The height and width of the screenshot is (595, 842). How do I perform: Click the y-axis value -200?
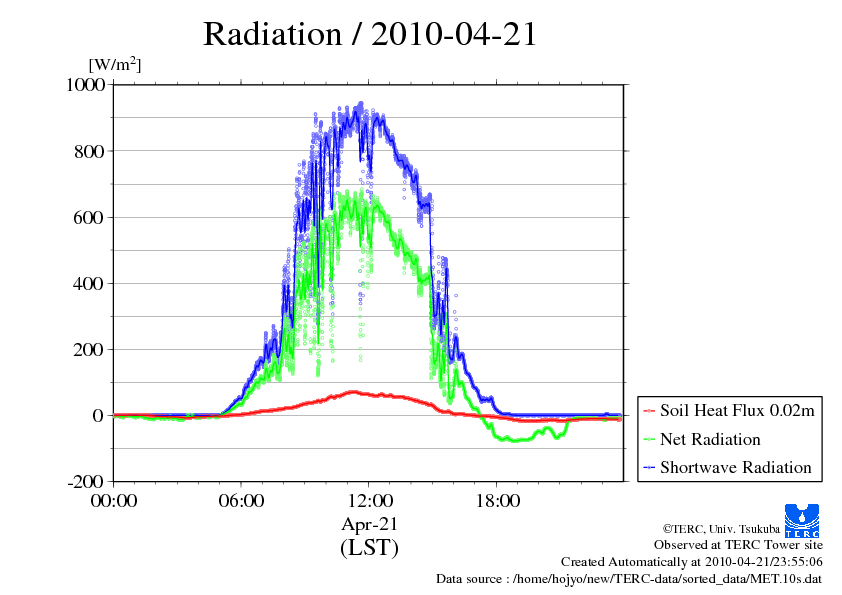click(x=86, y=482)
